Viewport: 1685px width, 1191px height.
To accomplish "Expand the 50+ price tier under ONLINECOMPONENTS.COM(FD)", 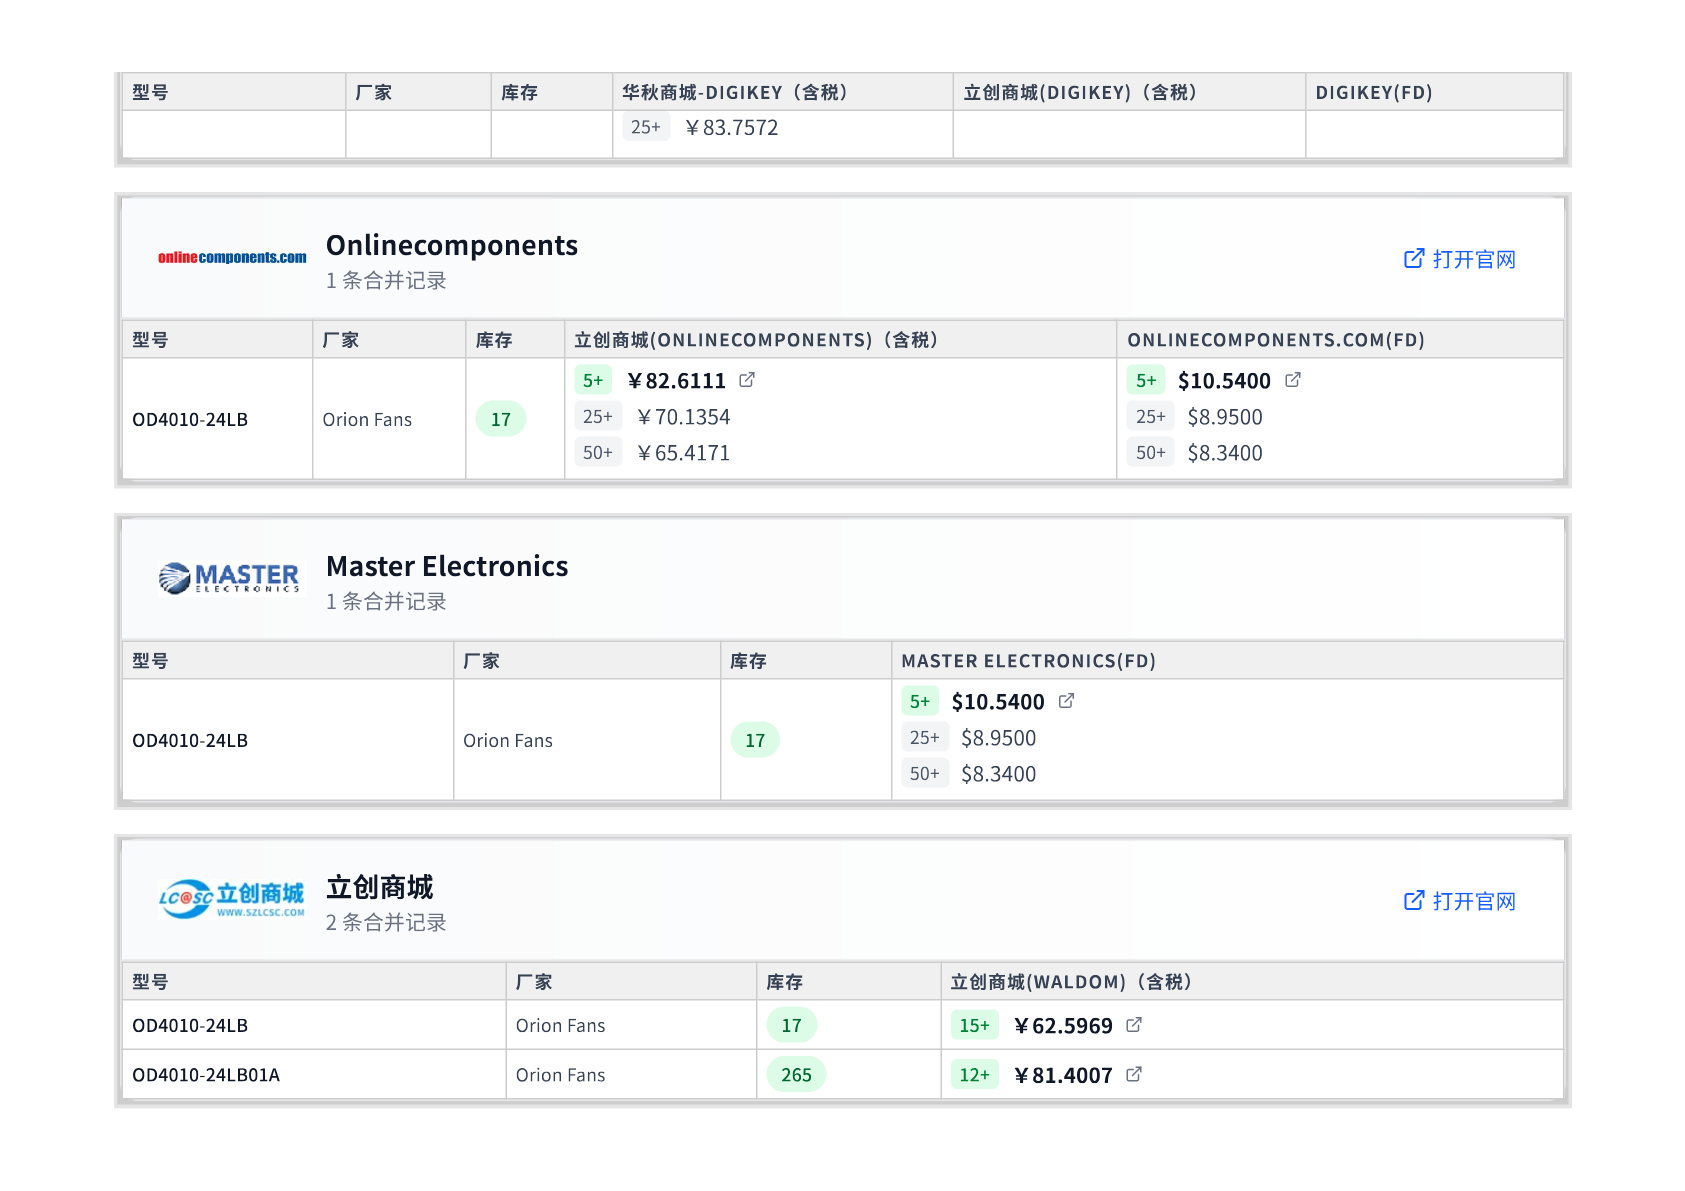I will click(x=1150, y=452).
